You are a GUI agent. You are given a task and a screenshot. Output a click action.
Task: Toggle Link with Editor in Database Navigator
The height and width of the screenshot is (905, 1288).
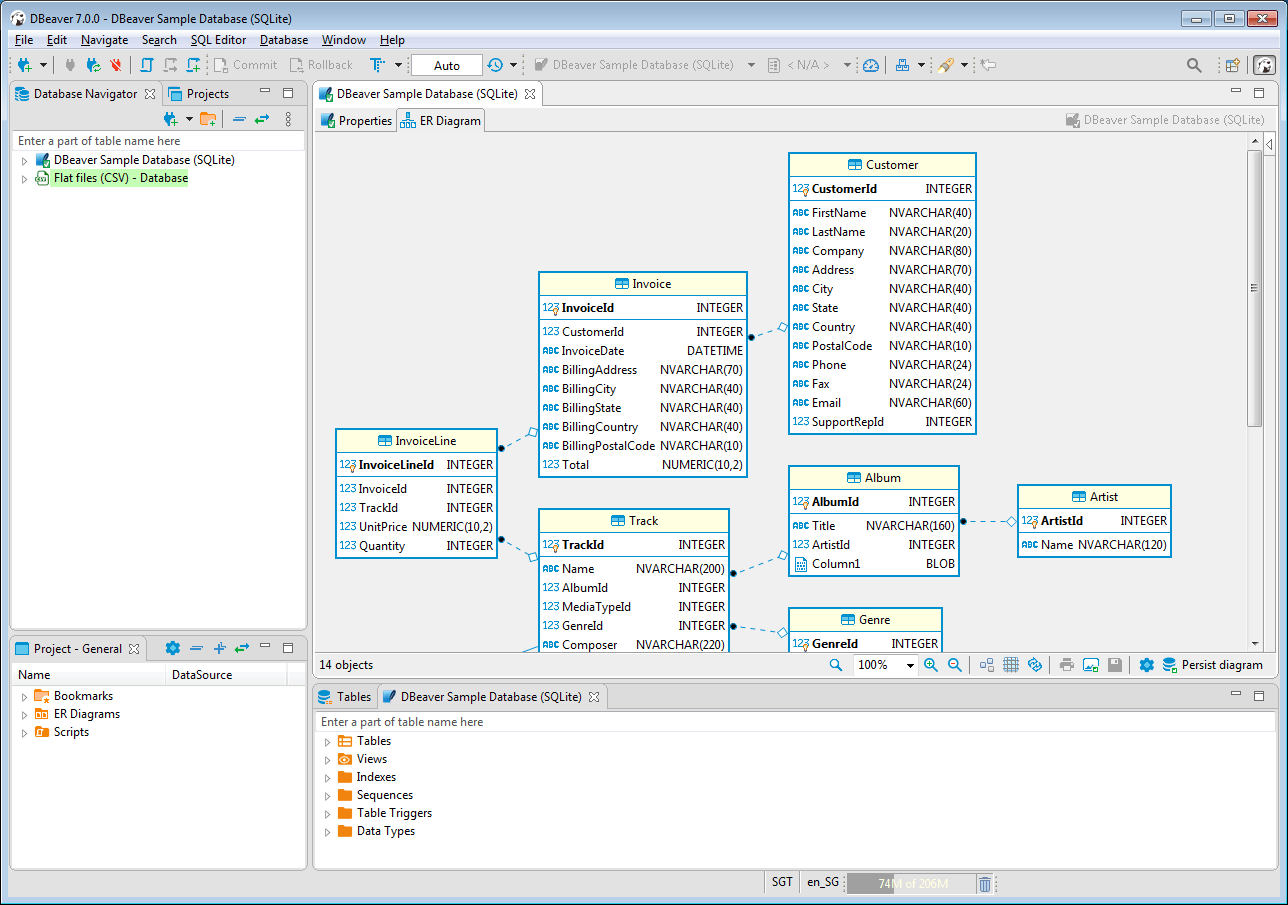[x=262, y=119]
